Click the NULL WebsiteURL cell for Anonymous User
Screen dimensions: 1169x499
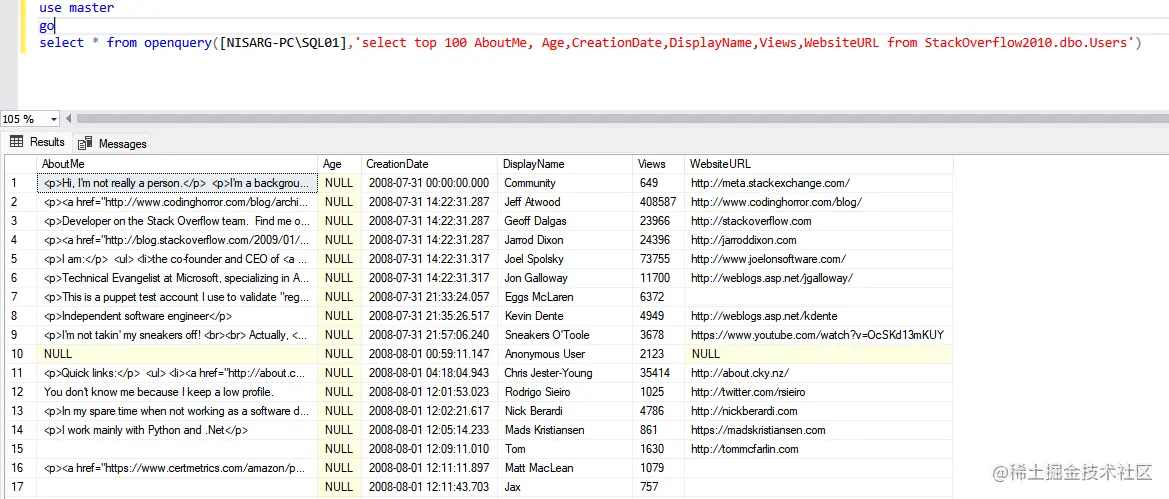[818, 354]
